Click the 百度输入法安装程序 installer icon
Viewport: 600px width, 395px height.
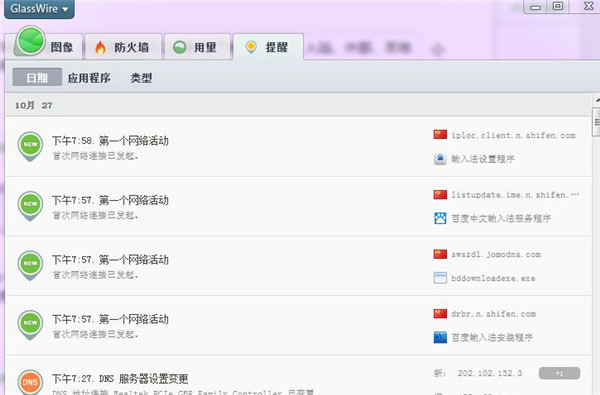440,337
